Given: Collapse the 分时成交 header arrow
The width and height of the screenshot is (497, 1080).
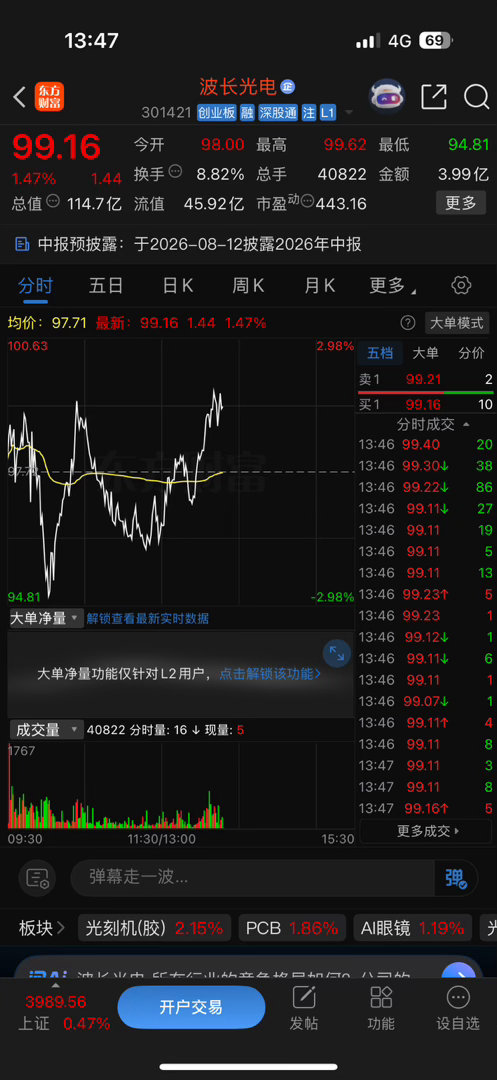Looking at the screenshot, I should coord(467,424).
